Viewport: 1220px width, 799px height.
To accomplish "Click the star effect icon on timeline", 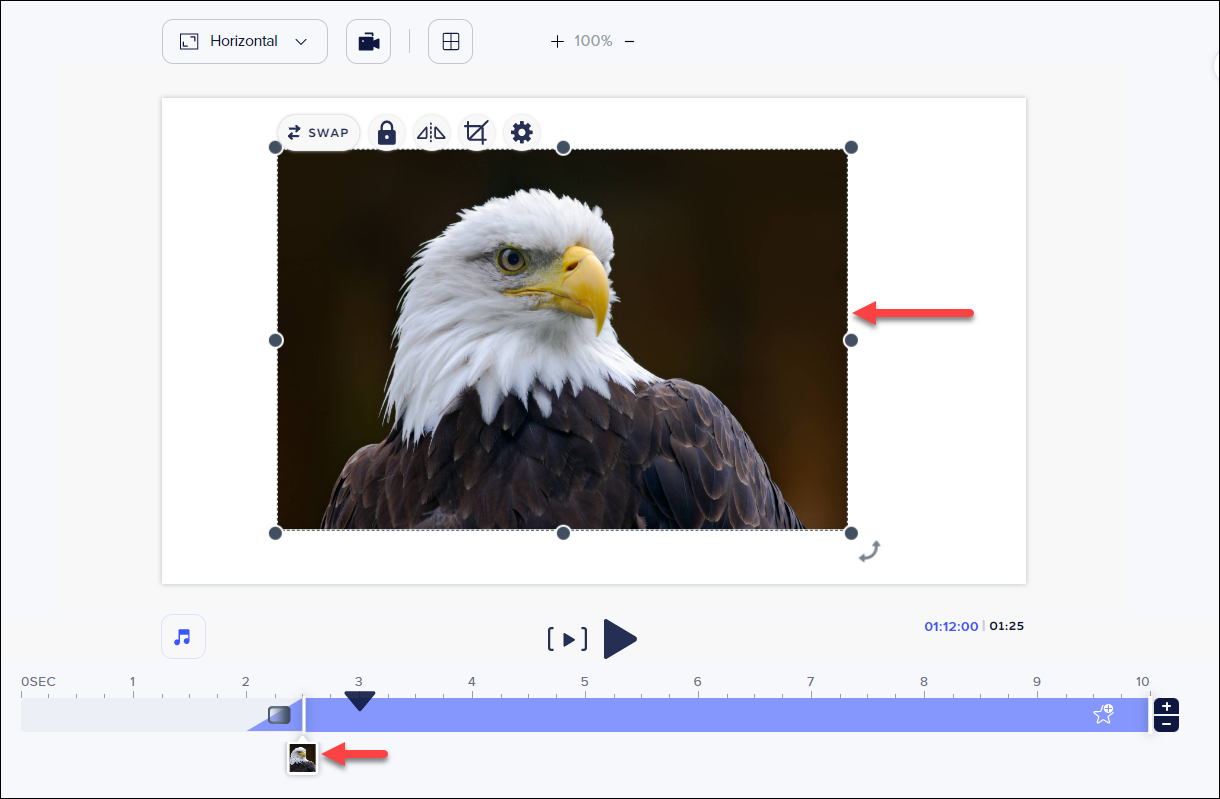I will click(1103, 714).
